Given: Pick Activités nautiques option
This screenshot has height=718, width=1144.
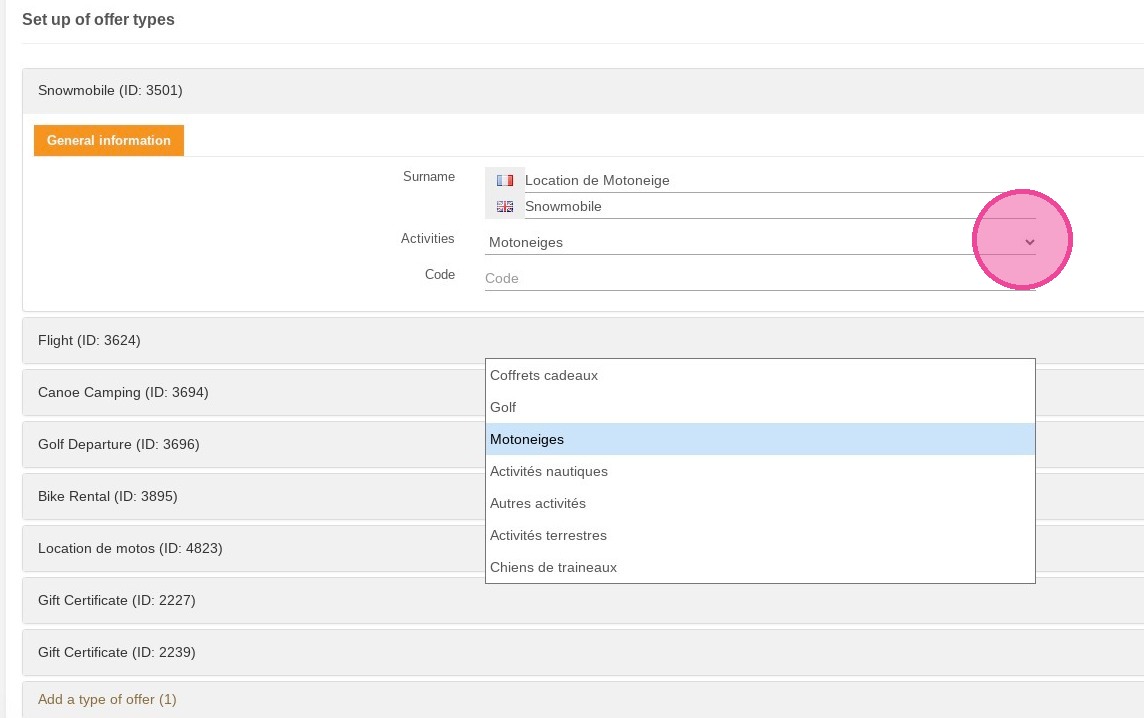Looking at the screenshot, I should pyautogui.click(x=760, y=471).
